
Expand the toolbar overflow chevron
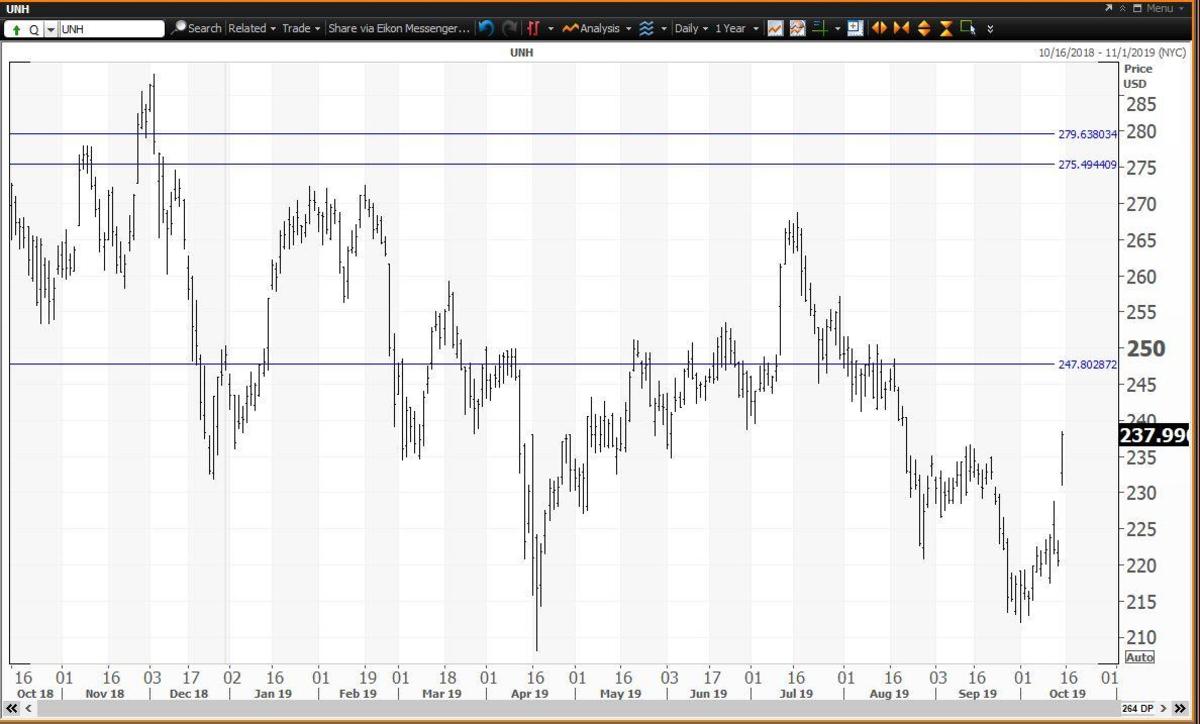(x=990, y=29)
